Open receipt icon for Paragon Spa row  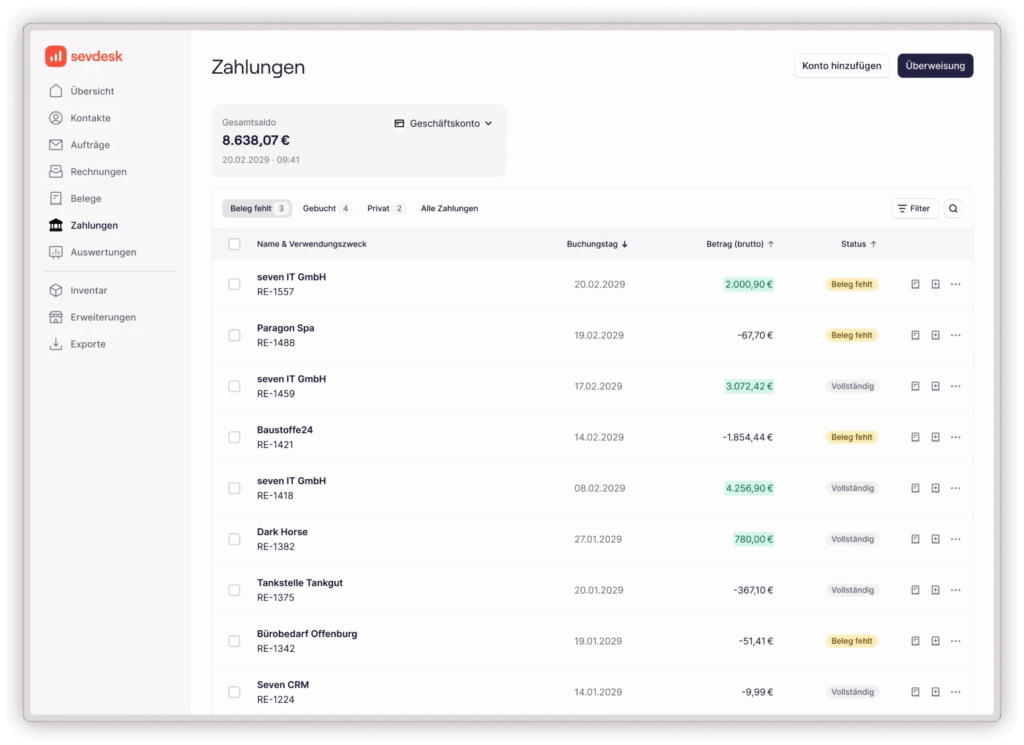pos(915,336)
